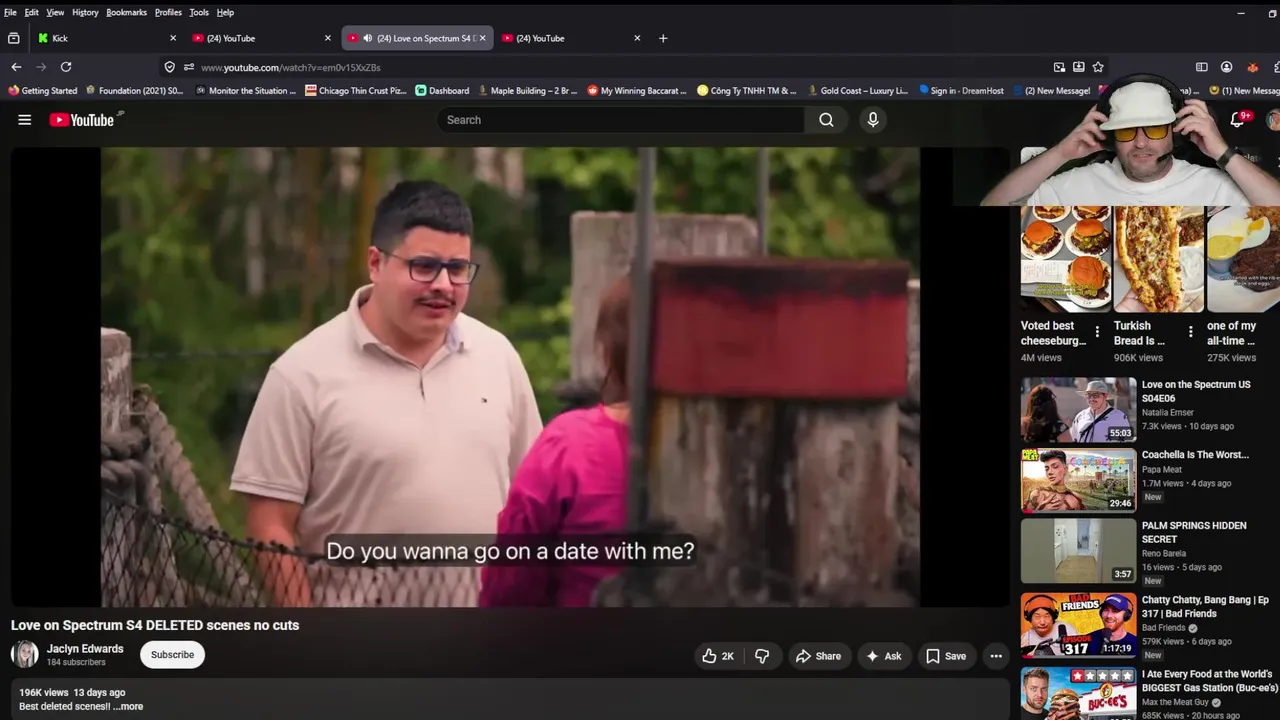The image size is (1280, 720).
Task: Open Getting Started bookmark
Action: coord(42,90)
